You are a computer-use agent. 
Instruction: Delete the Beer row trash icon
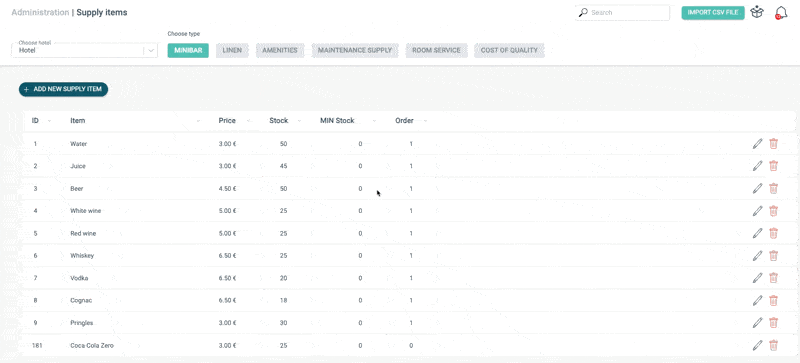(773, 188)
